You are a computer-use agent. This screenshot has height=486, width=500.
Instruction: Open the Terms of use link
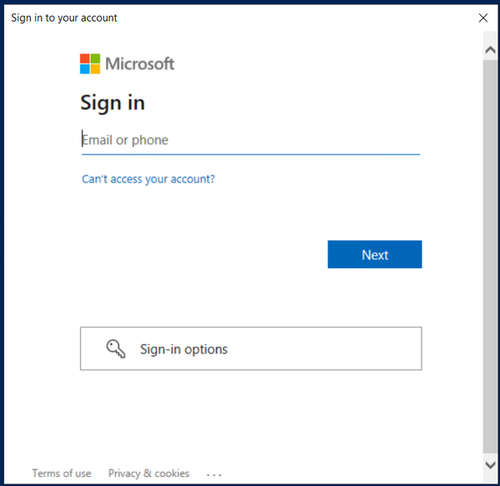62,473
